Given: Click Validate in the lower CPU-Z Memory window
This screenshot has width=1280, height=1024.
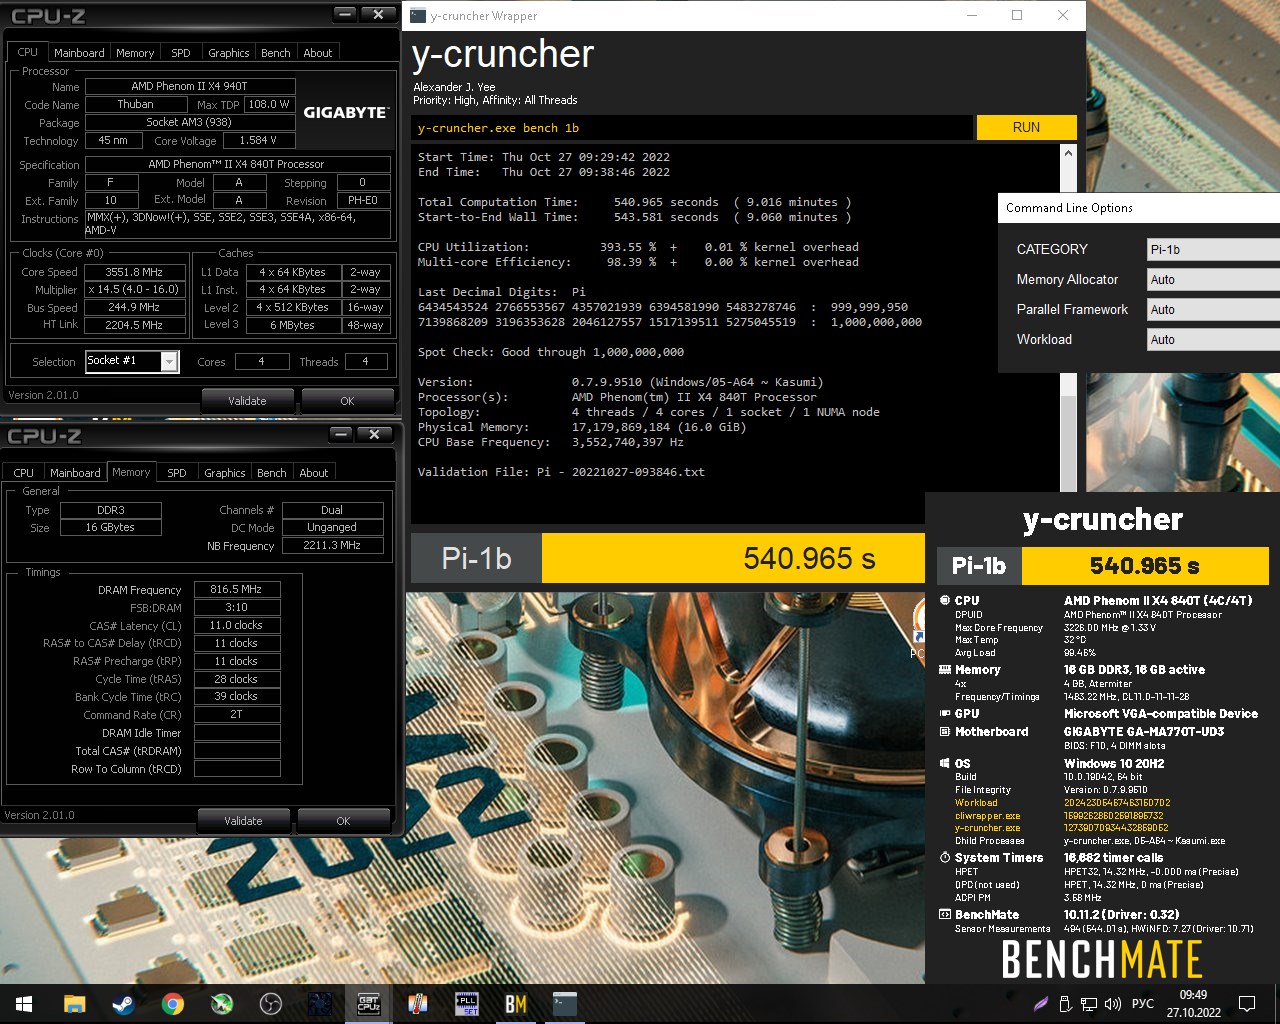Looking at the screenshot, I should point(243,821).
